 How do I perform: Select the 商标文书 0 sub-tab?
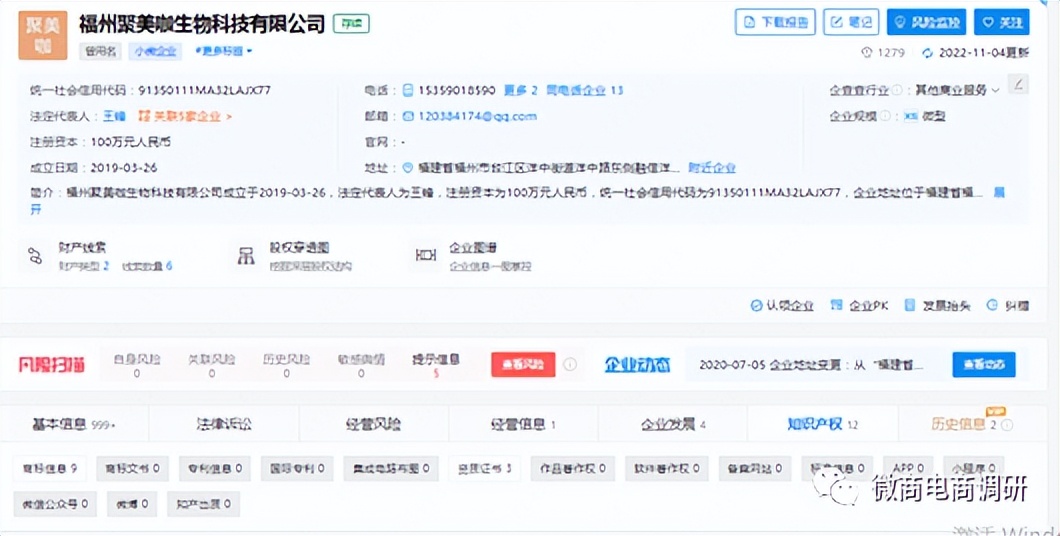pos(132,468)
